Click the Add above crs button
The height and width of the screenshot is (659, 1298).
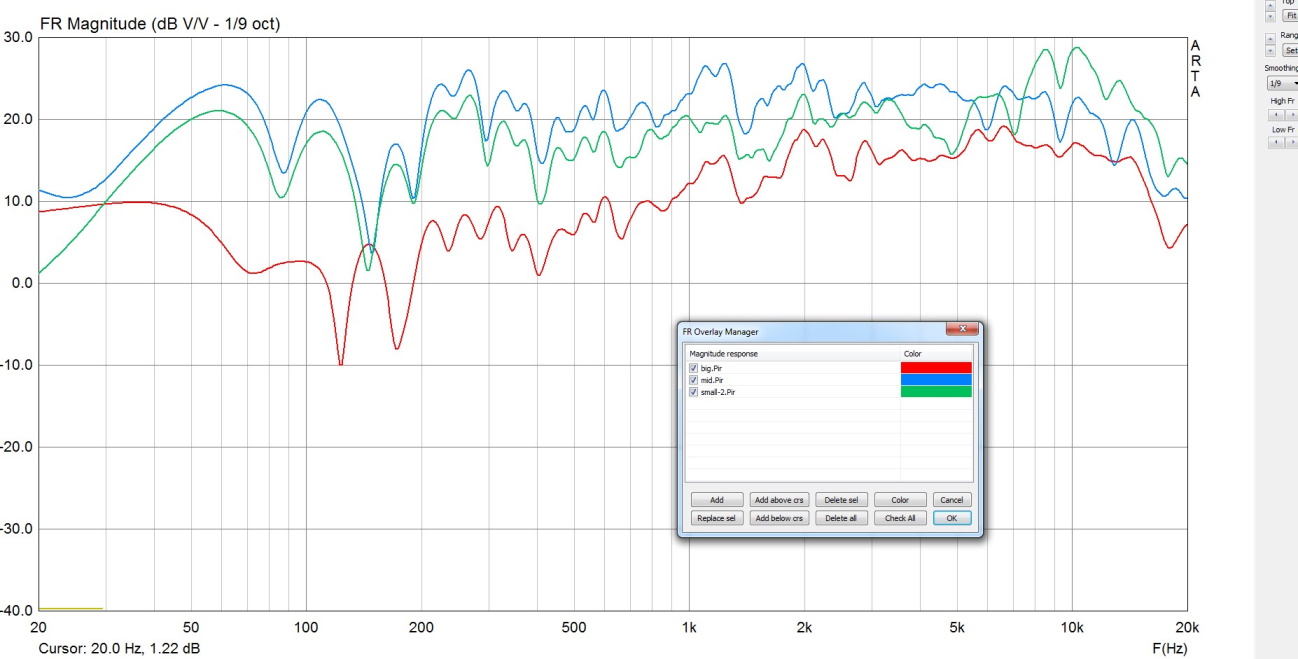(779, 500)
